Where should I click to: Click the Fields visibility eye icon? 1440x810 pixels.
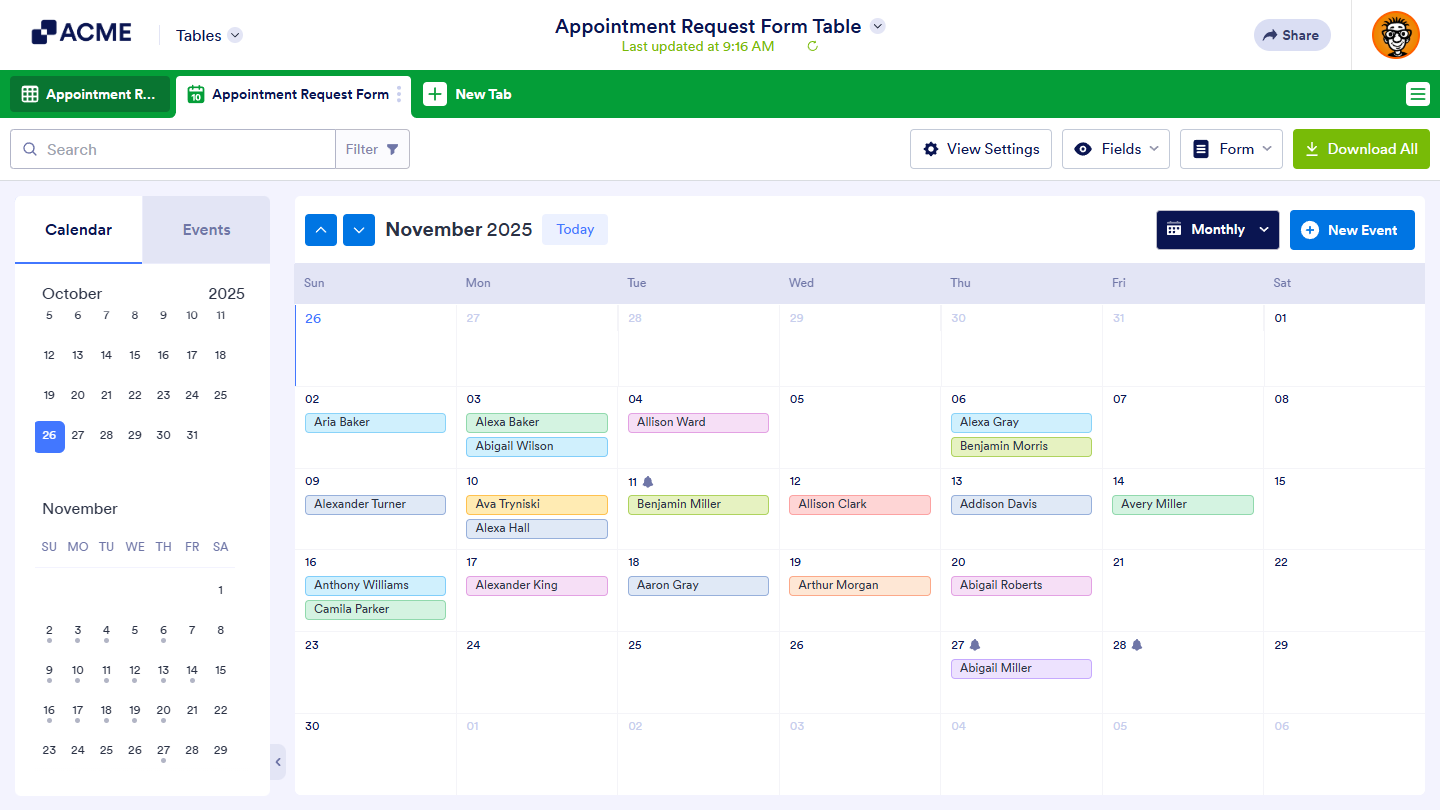coord(1083,148)
